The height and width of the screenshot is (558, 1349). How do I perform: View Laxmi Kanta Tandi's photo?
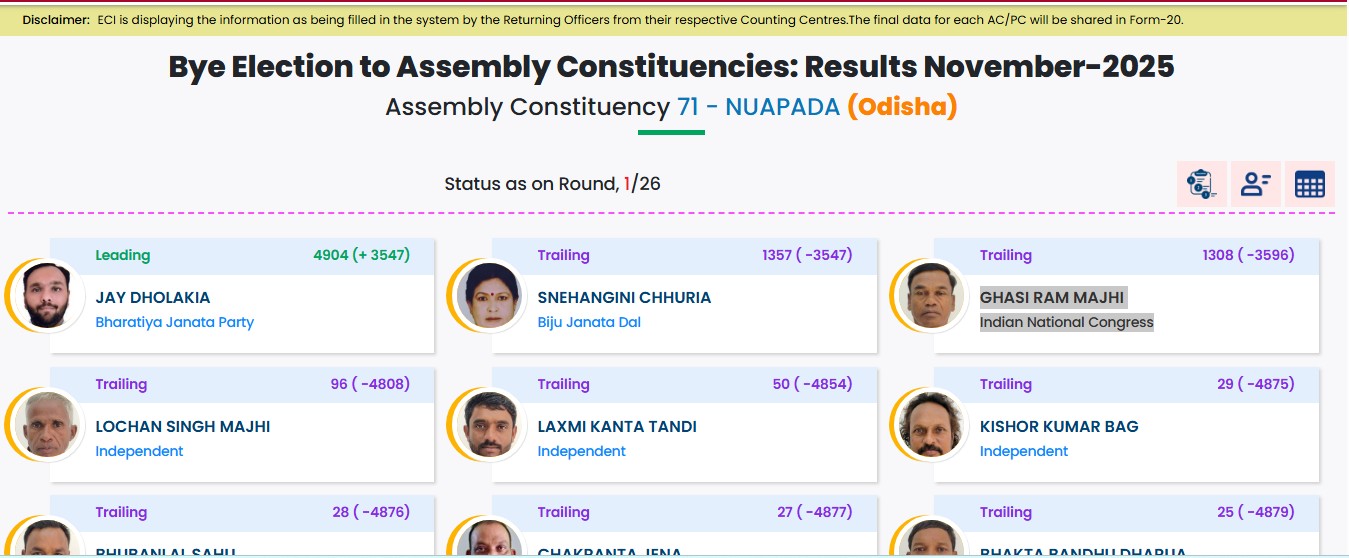tap(488, 424)
